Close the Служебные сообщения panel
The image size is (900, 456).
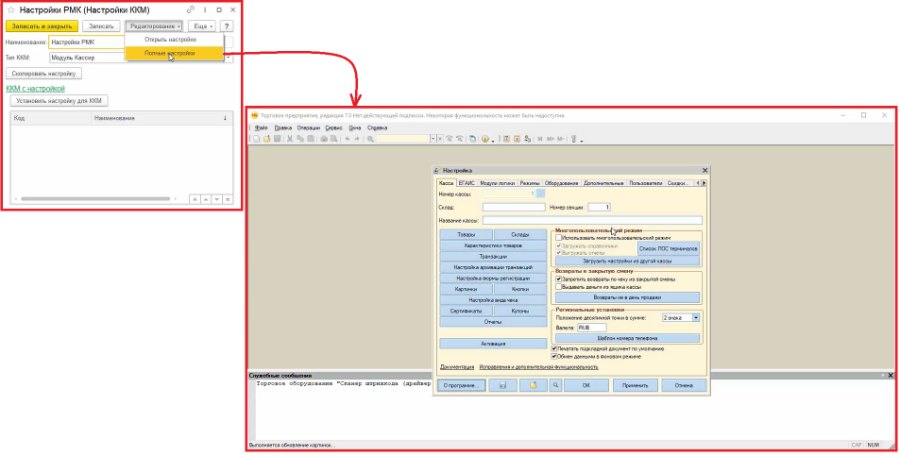890,376
